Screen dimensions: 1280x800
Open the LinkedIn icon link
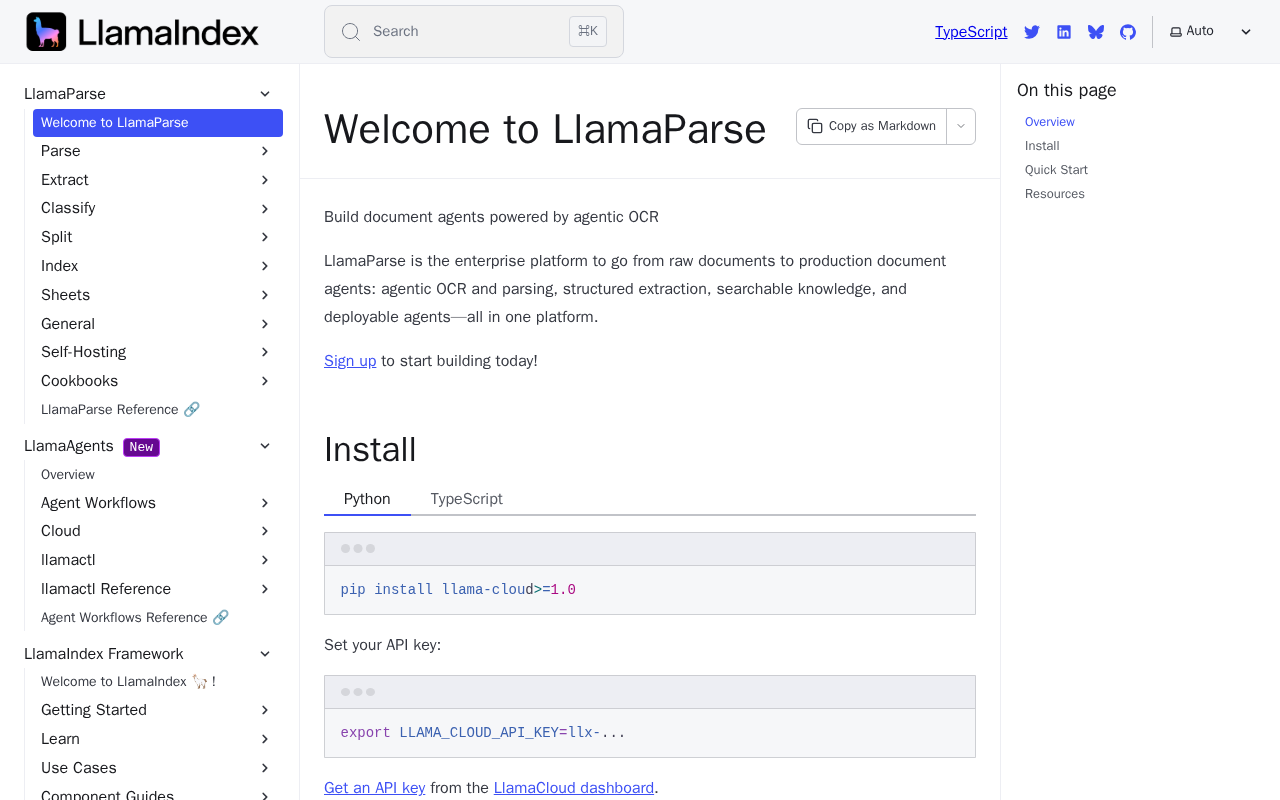[1064, 32]
